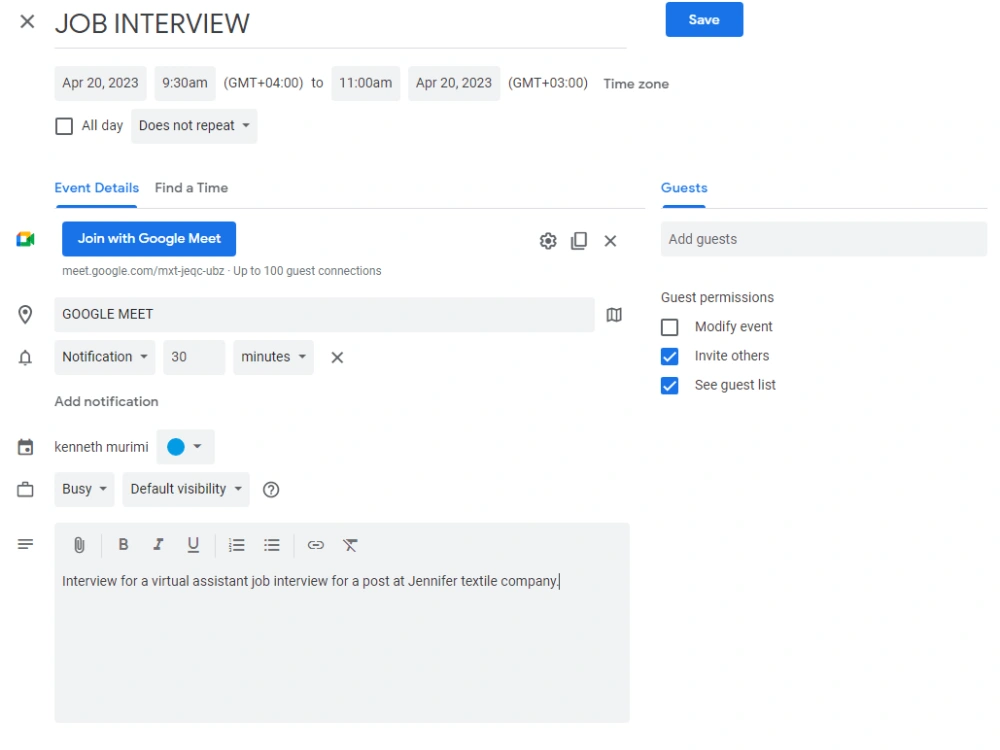The image size is (1000, 750).
Task: Open the minutes unit dropdown
Action: (x=273, y=357)
